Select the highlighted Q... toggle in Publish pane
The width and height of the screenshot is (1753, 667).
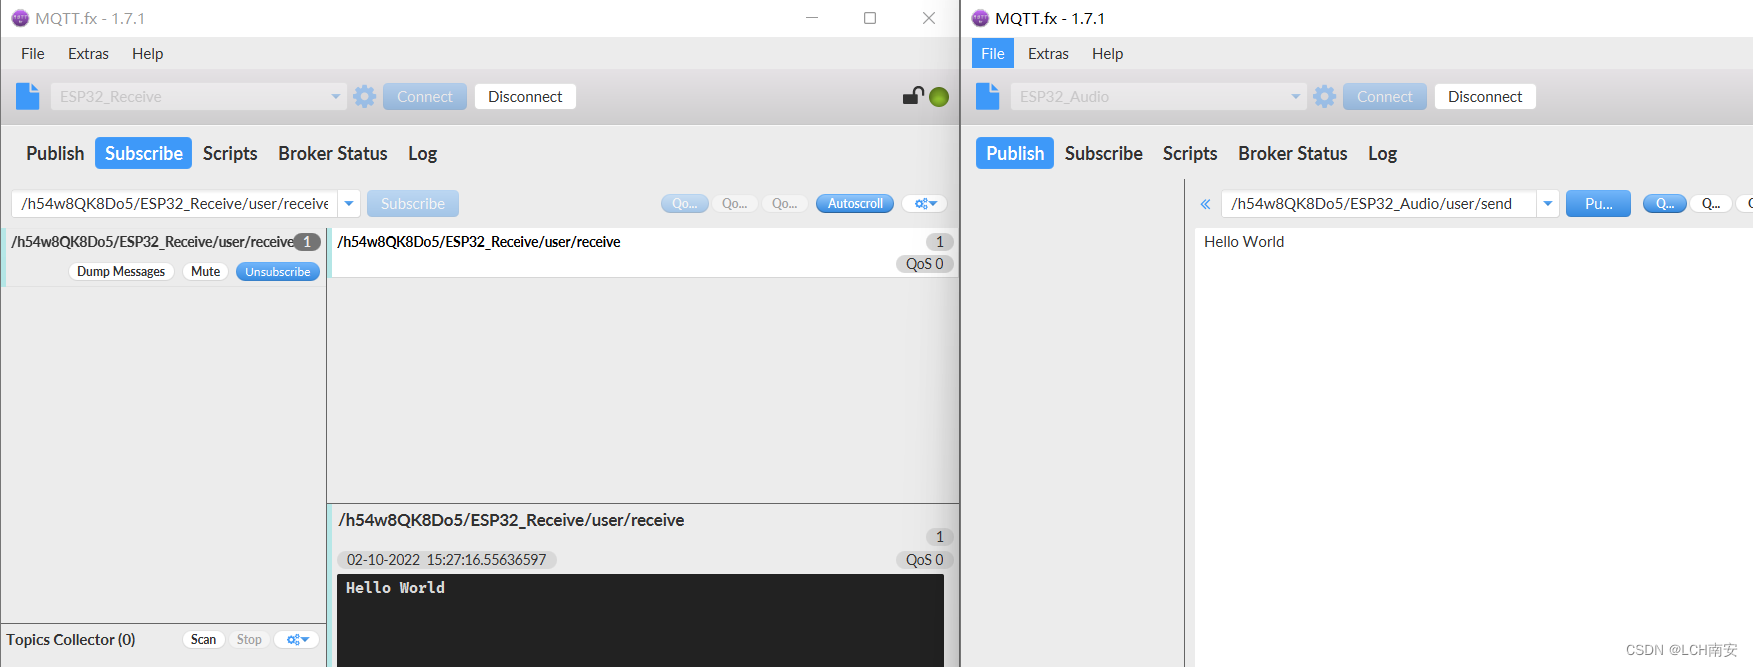1665,203
